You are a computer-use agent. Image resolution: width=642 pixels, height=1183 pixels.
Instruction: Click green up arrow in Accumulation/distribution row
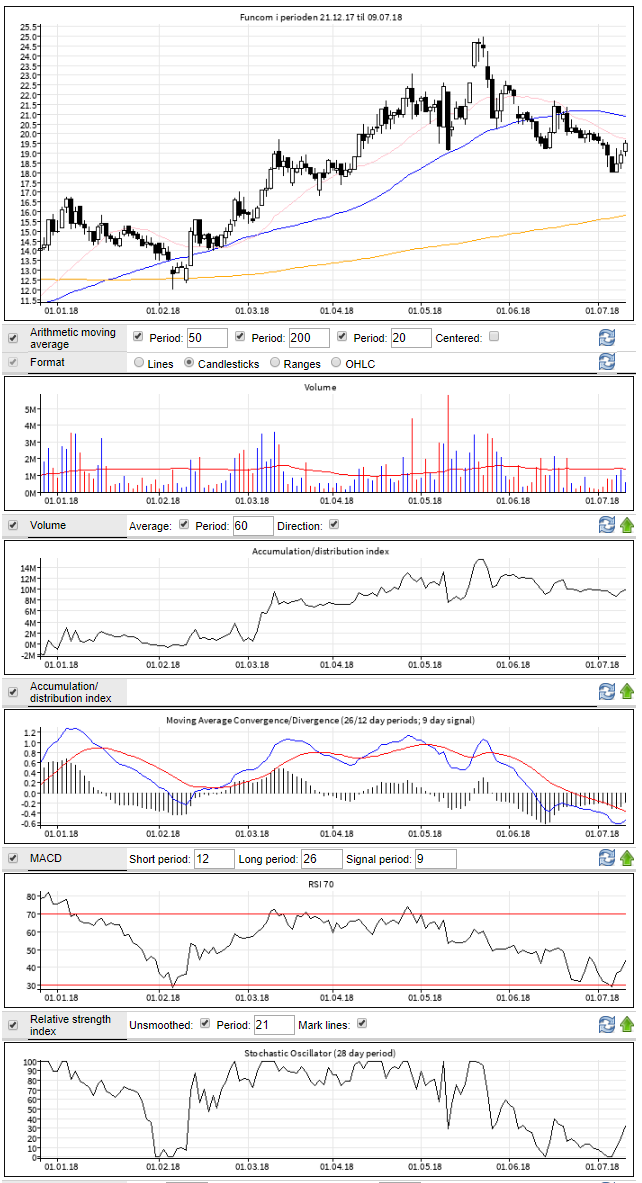[628, 691]
